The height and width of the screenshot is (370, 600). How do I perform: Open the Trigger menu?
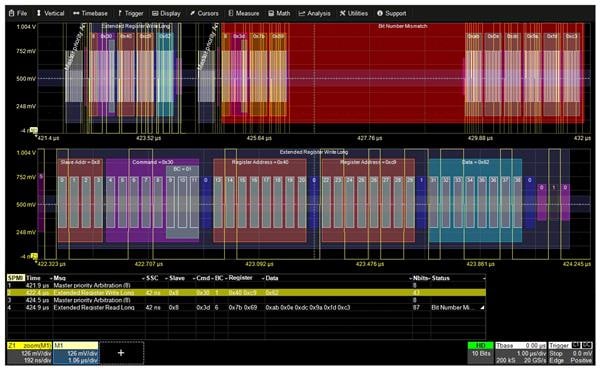pos(130,13)
